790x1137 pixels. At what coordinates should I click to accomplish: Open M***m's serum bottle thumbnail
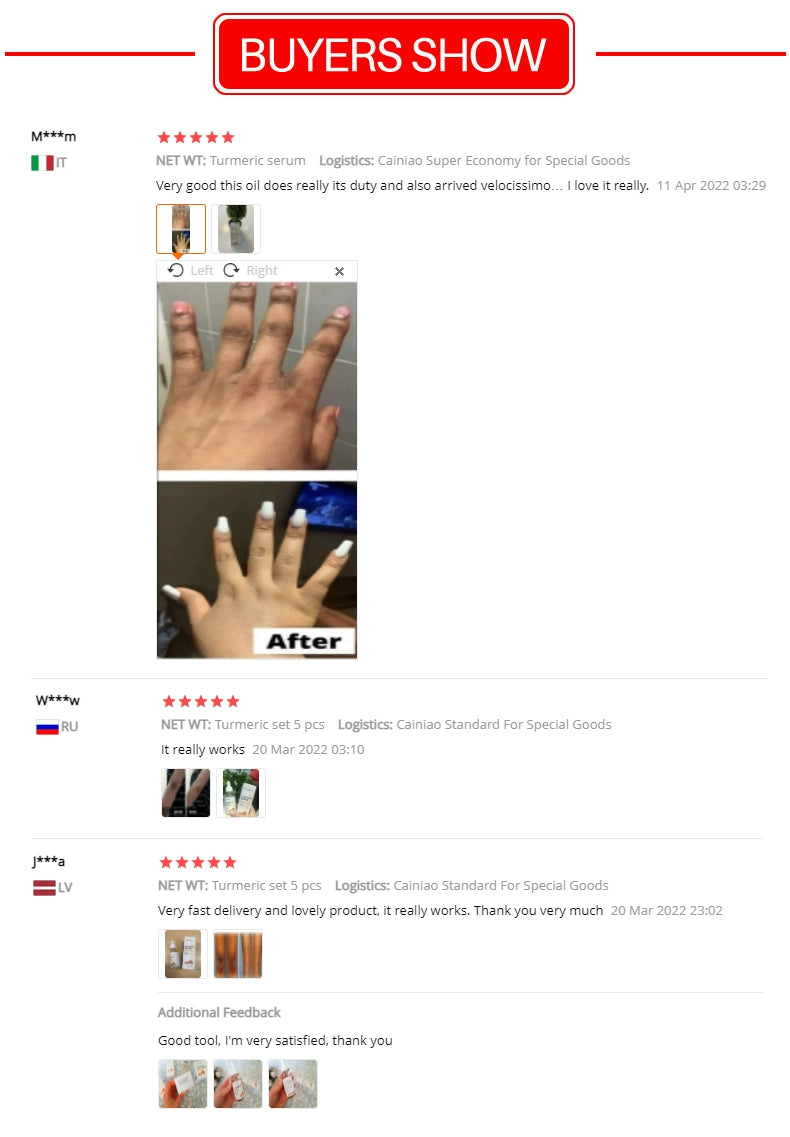point(236,228)
